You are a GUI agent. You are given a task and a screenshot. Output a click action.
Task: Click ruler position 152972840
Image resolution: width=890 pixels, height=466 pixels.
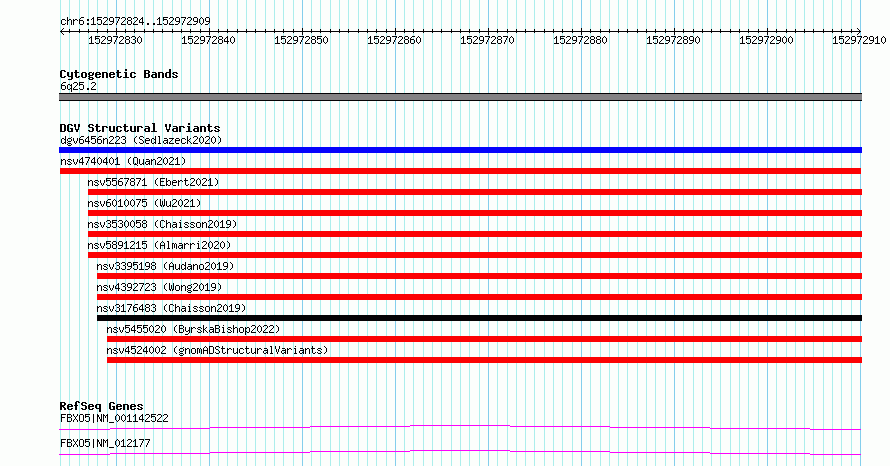(x=208, y=40)
